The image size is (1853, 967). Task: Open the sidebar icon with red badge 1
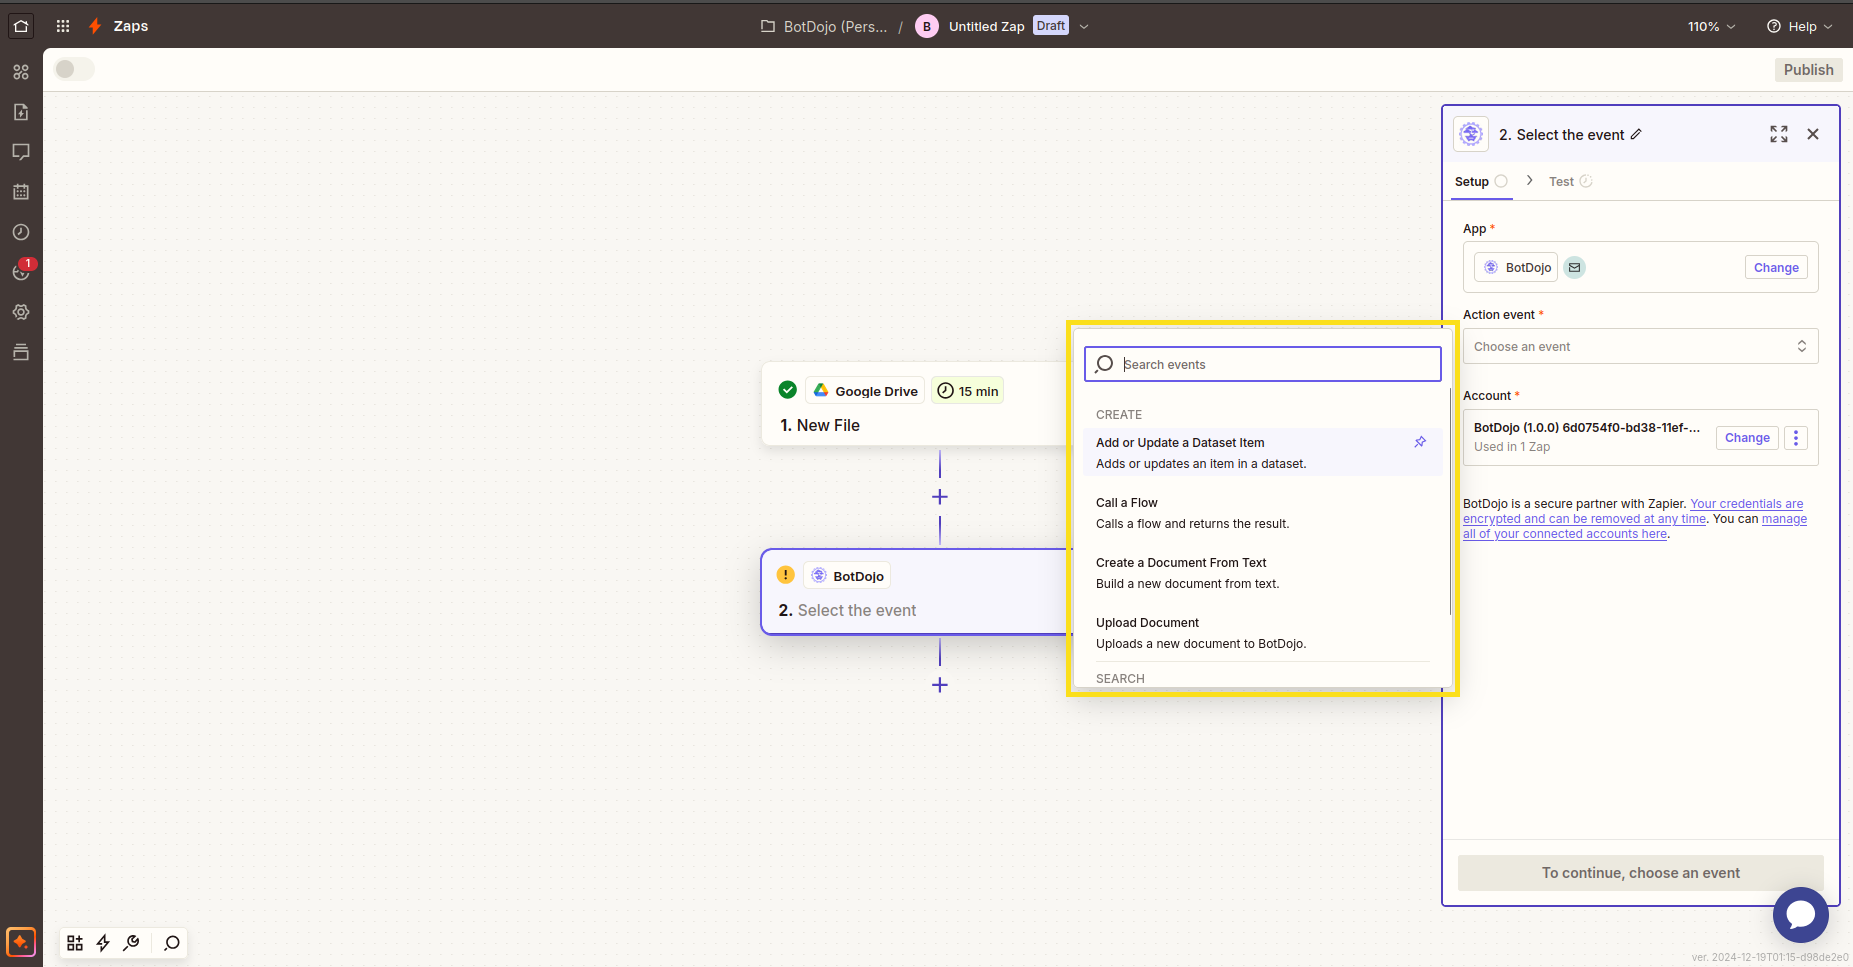click(x=21, y=272)
